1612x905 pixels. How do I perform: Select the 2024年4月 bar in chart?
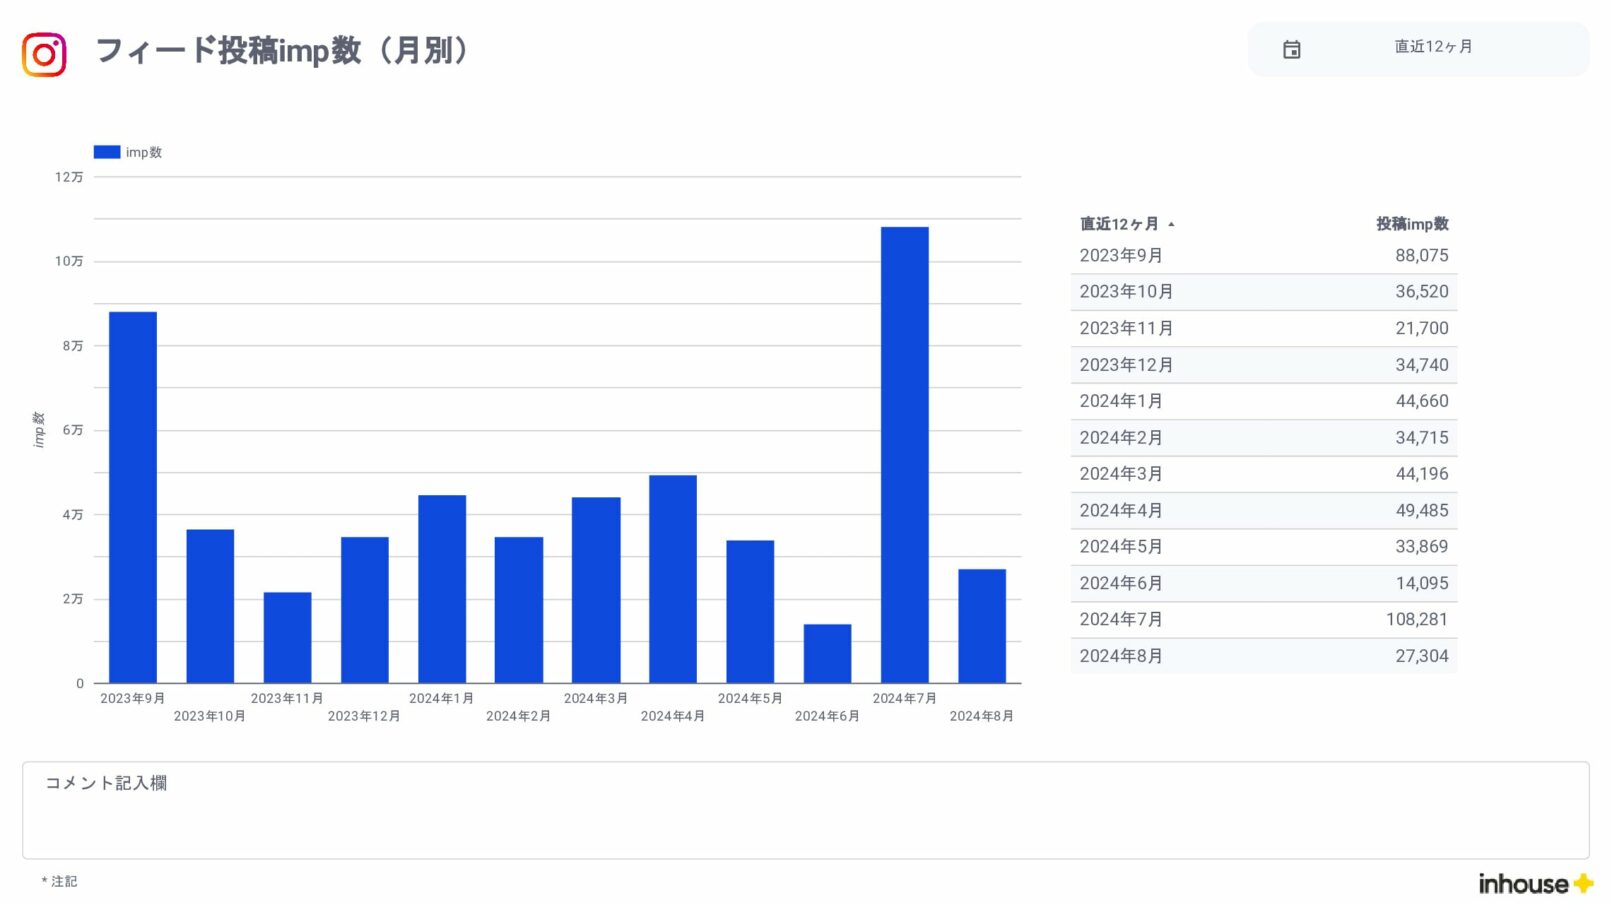(672, 579)
